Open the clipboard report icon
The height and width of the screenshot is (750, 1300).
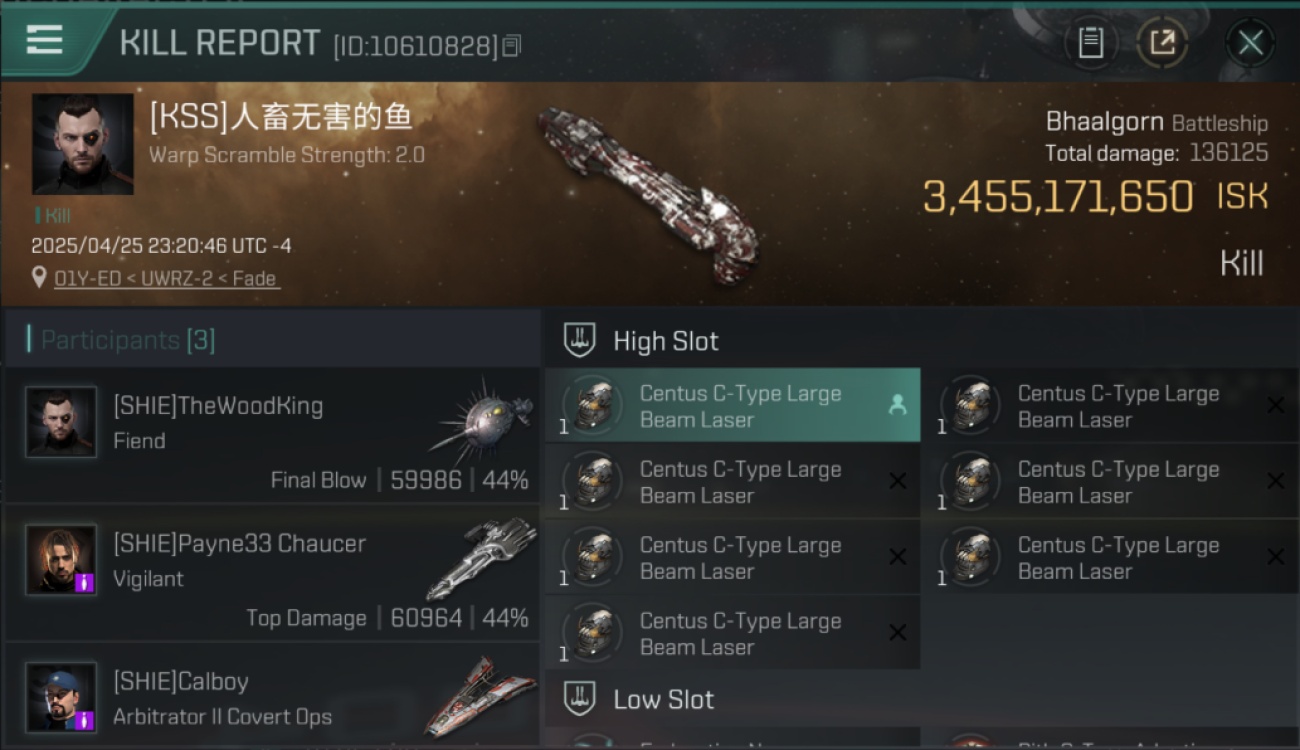(1091, 43)
